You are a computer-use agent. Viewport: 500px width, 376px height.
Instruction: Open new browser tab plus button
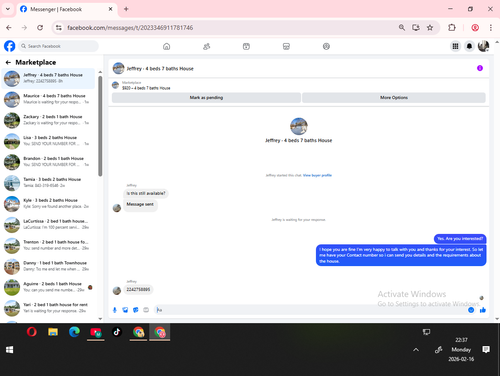(x=126, y=9)
